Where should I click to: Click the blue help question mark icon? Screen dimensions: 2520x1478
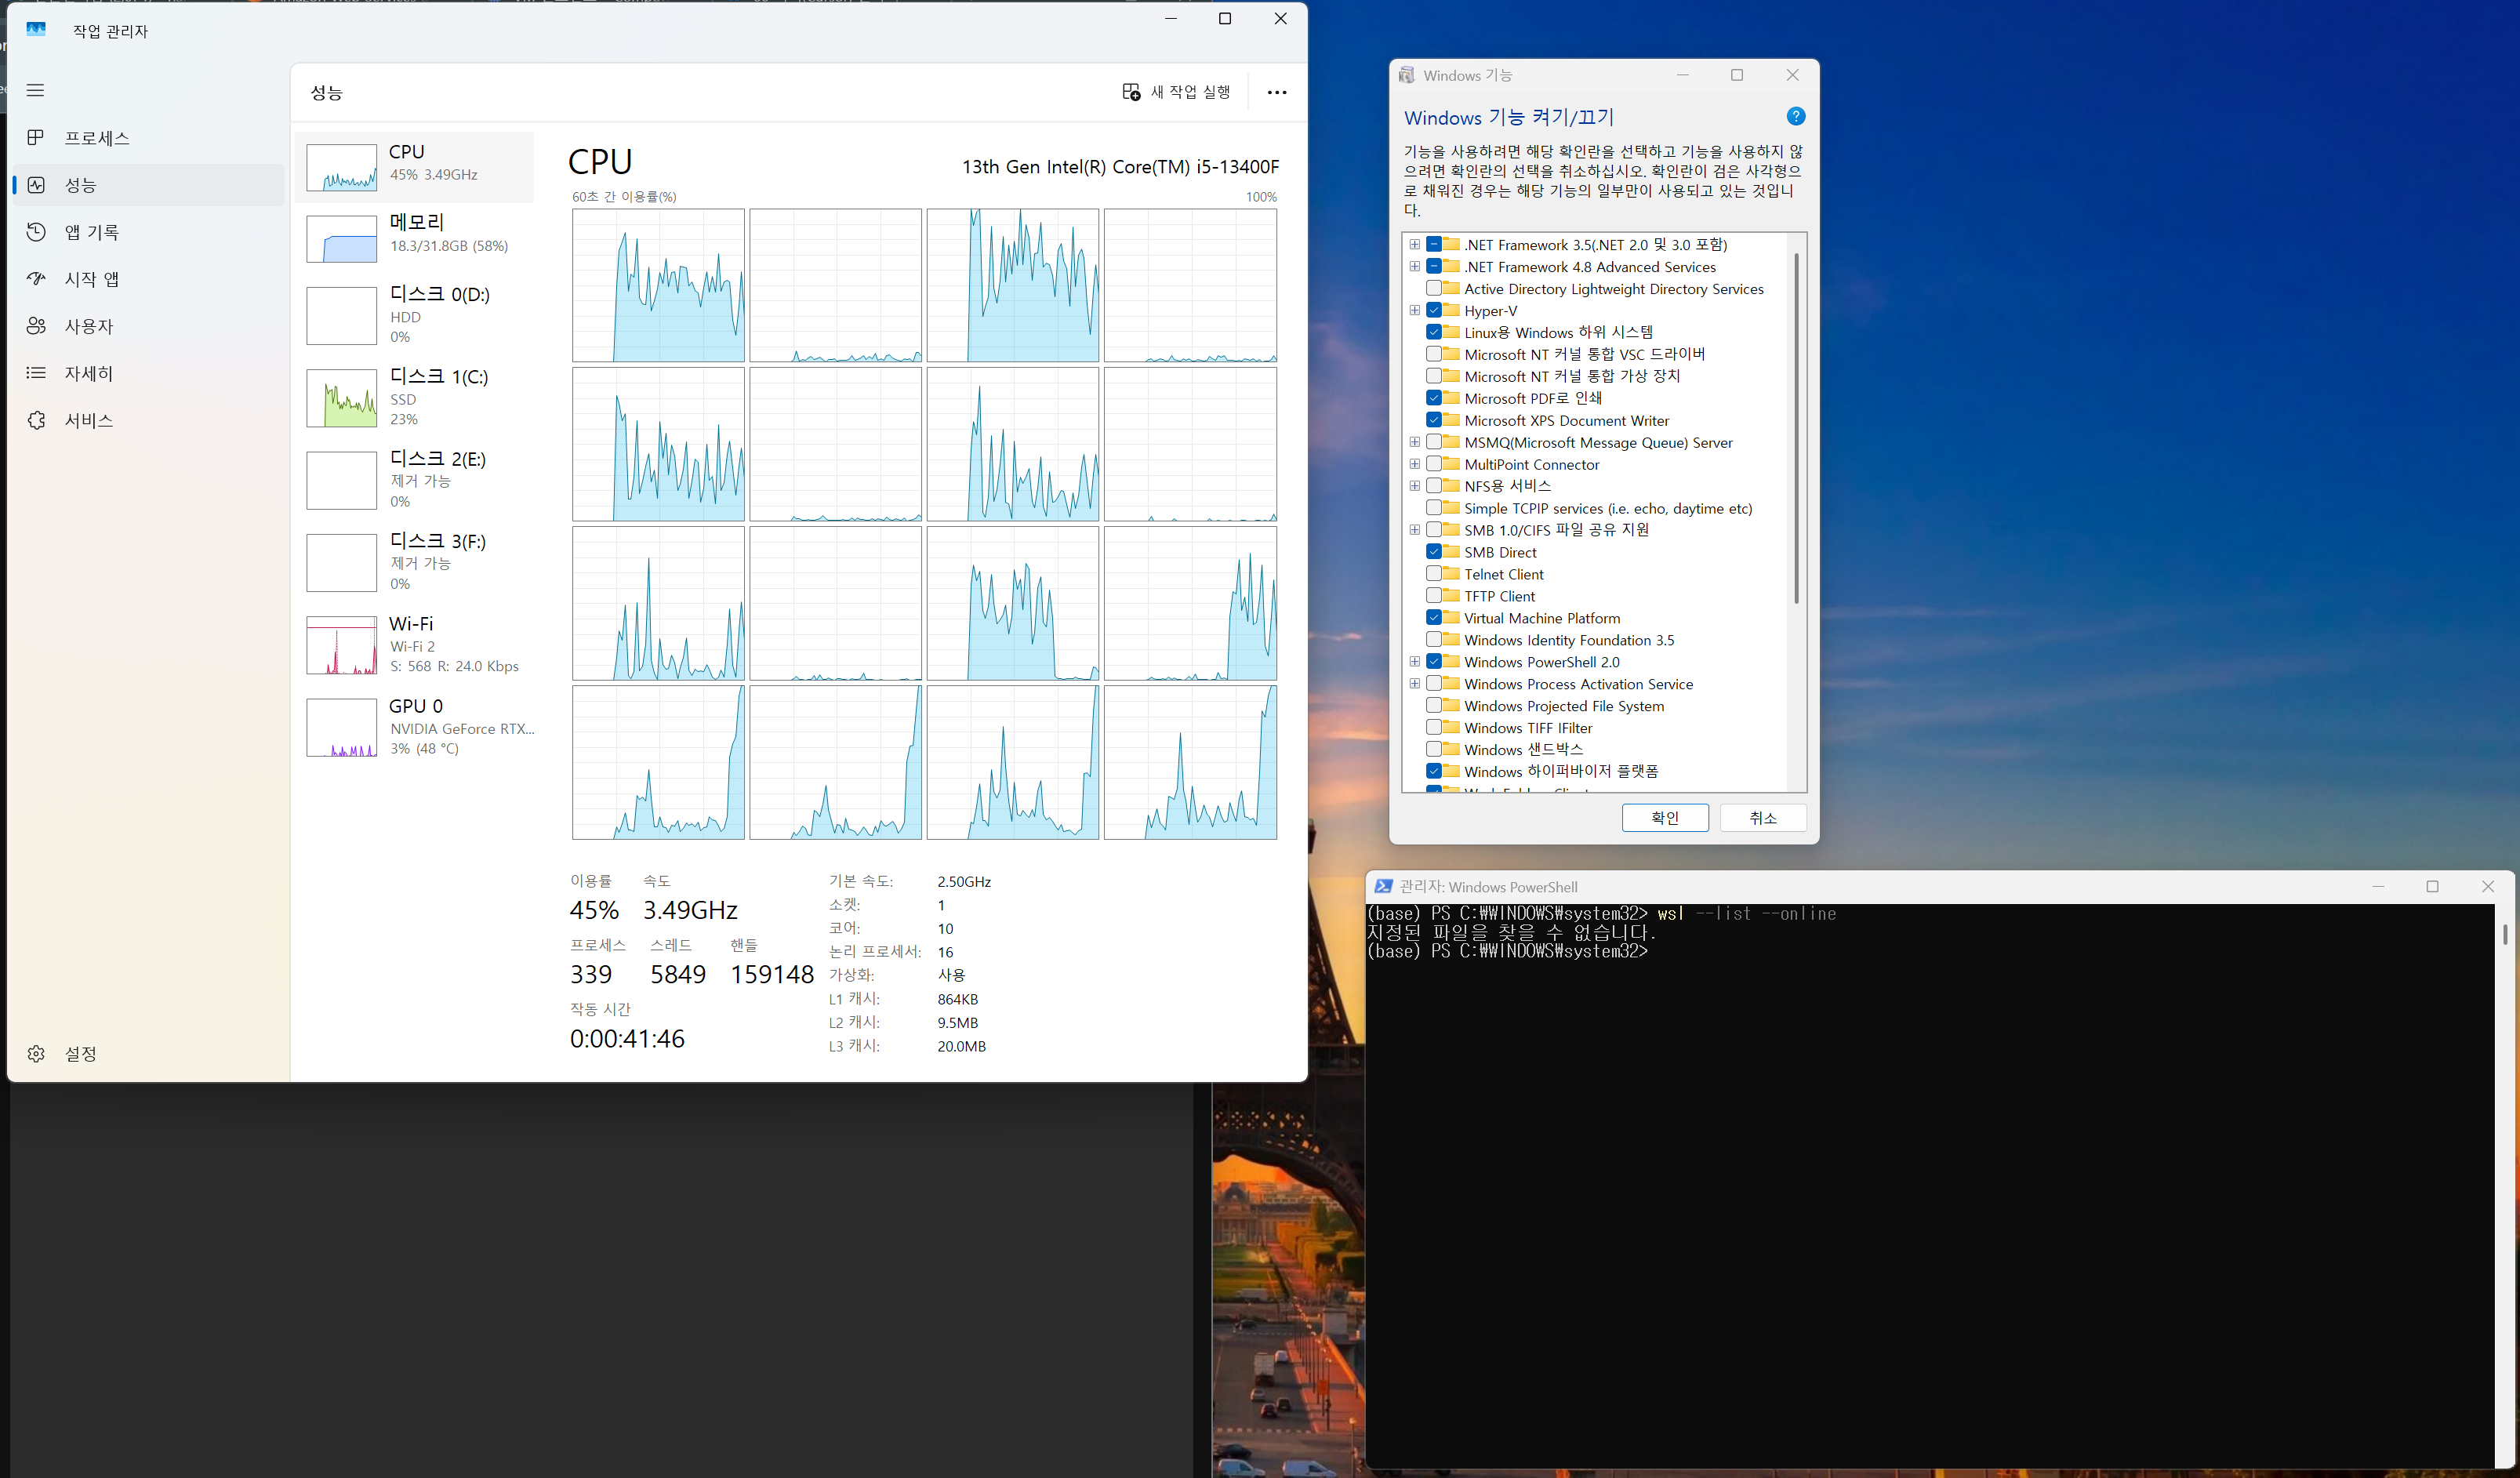(1795, 117)
